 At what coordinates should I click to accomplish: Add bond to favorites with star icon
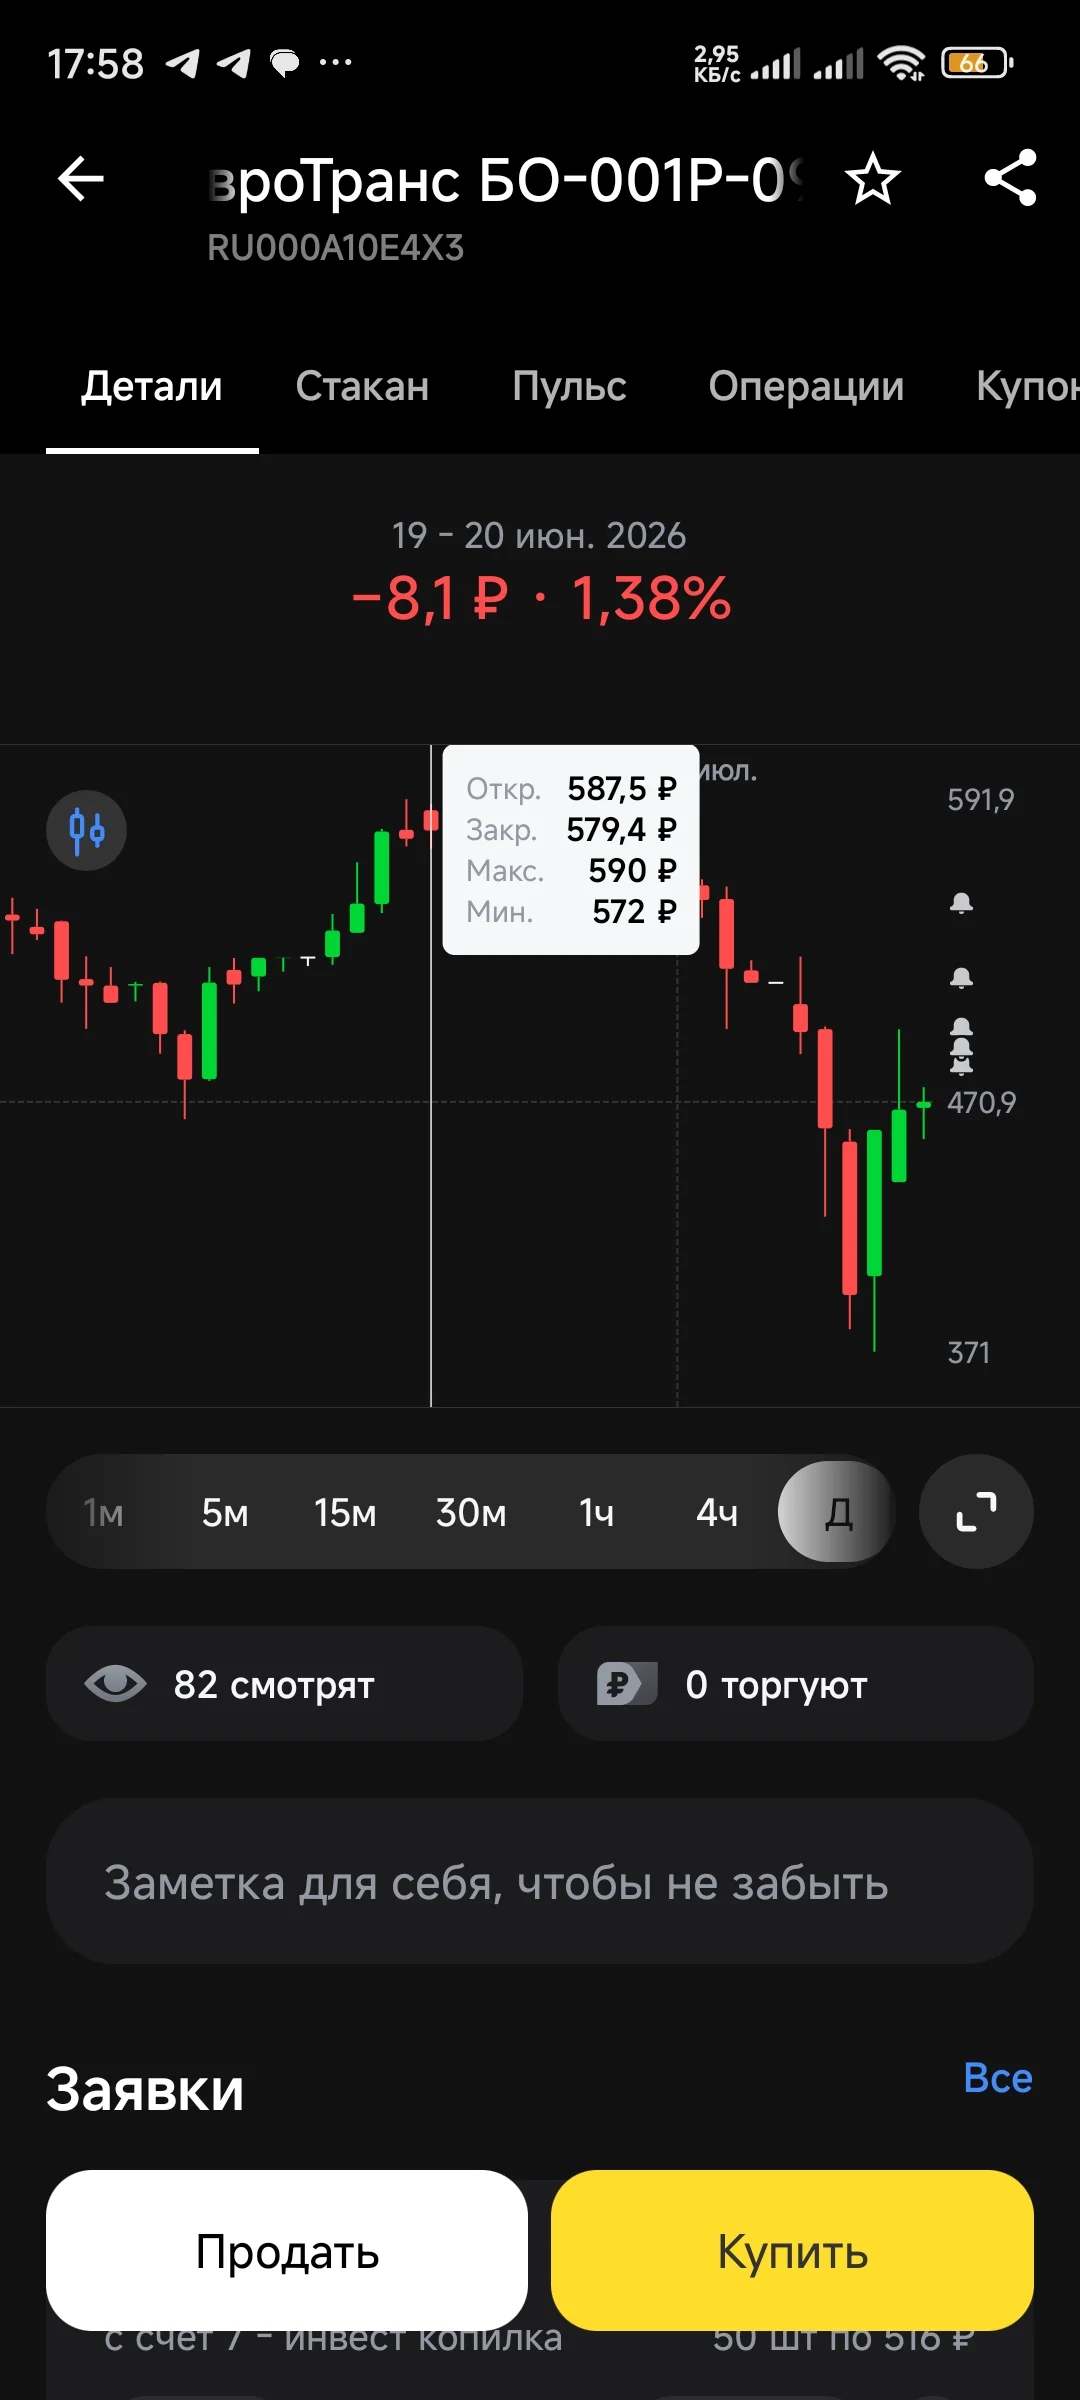coord(872,180)
